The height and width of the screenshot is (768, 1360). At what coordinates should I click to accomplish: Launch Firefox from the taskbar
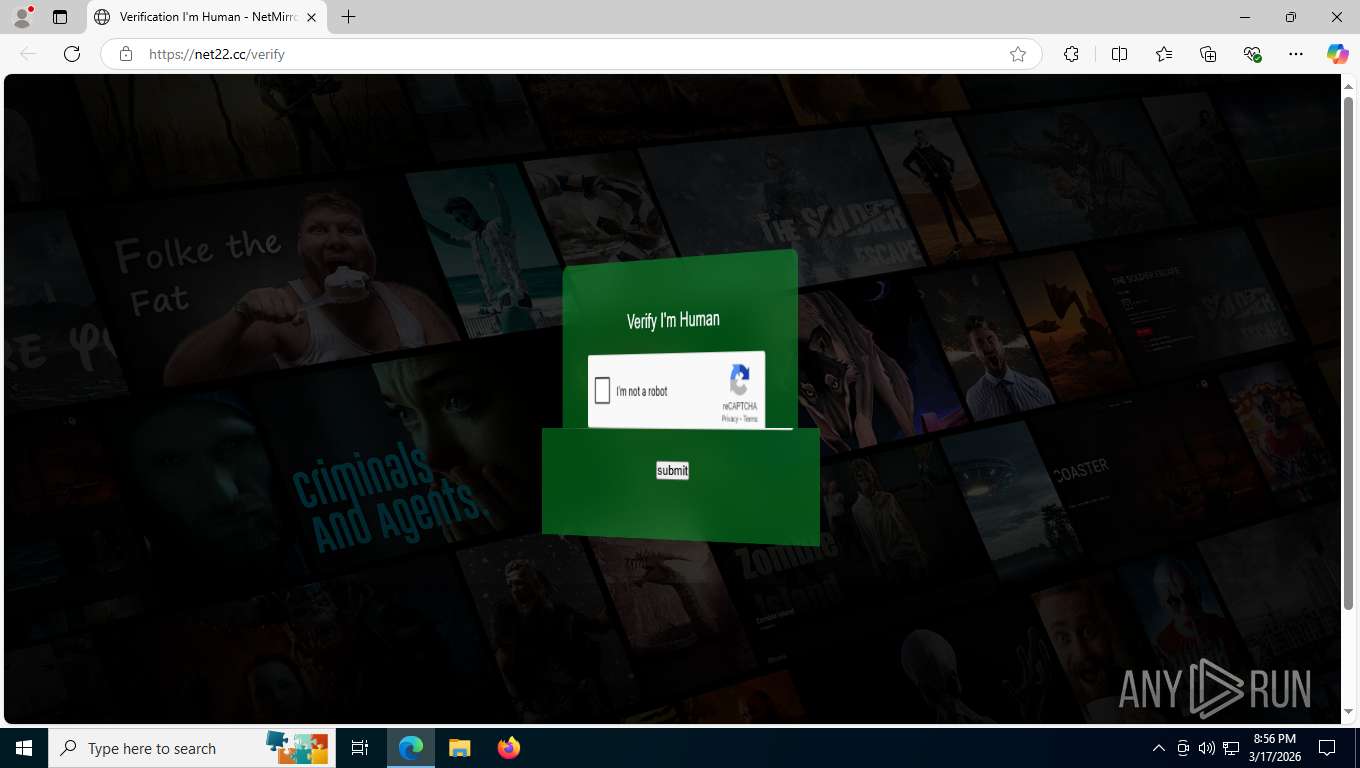coord(509,748)
